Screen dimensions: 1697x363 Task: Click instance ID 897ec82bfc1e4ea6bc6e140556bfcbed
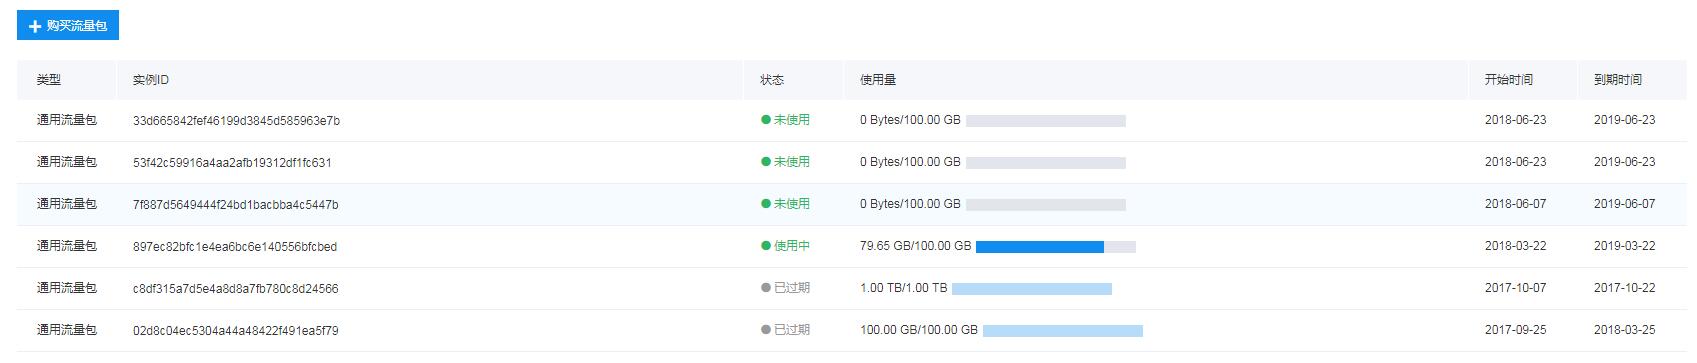tap(235, 247)
